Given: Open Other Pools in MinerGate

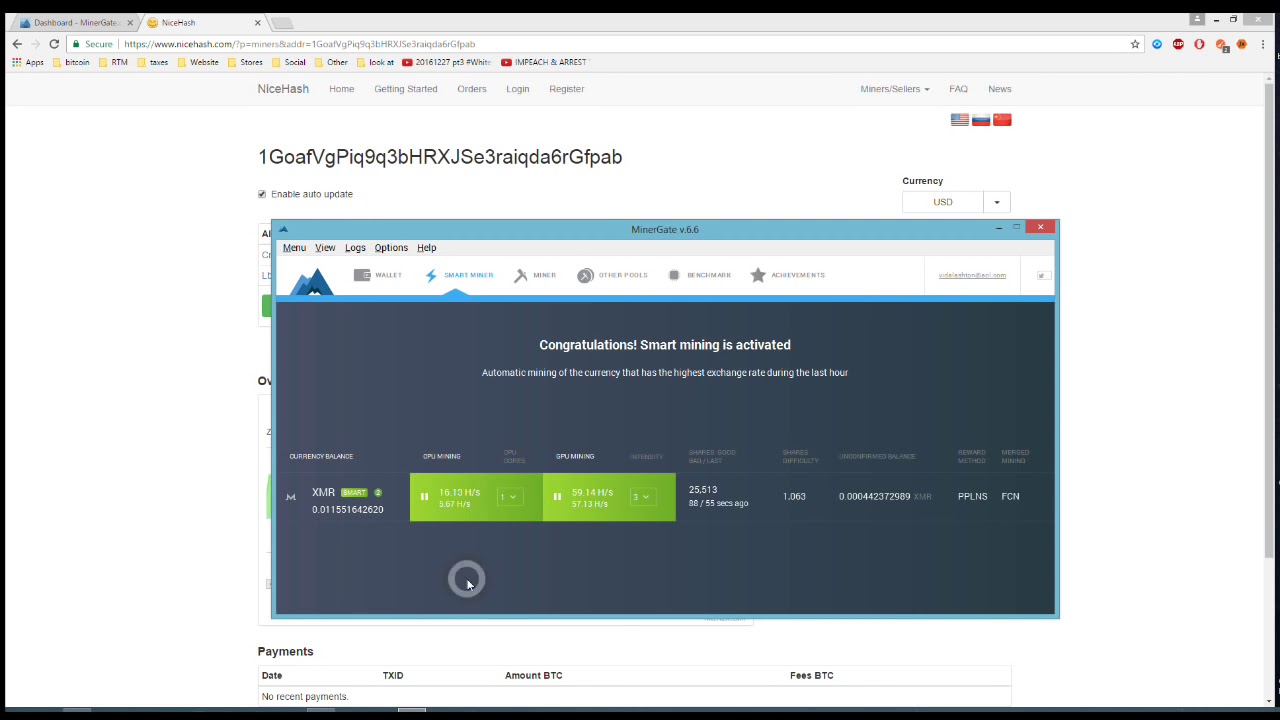Looking at the screenshot, I should 612,275.
